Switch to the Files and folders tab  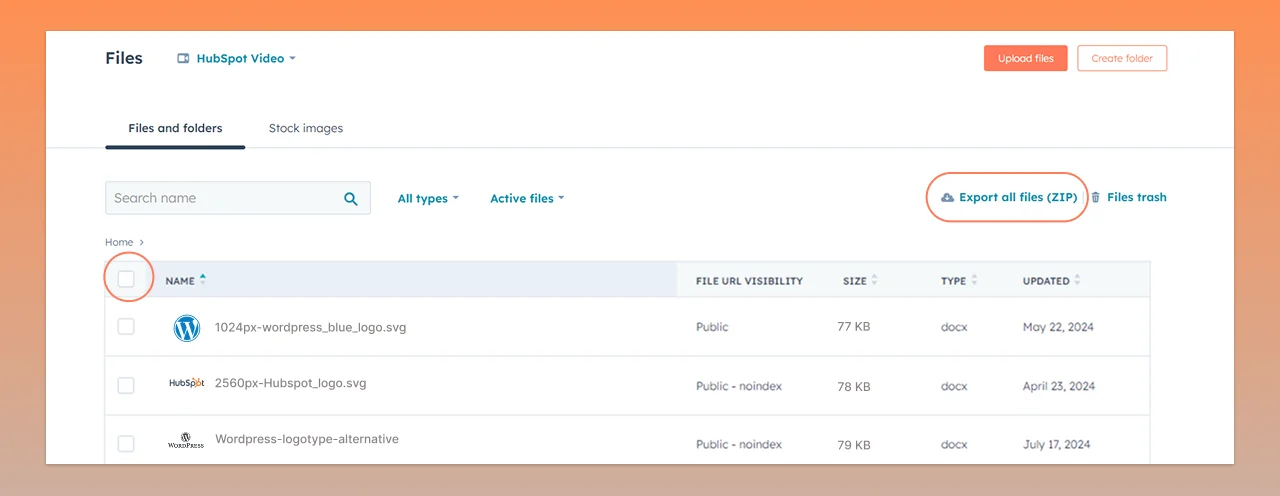(175, 128)
